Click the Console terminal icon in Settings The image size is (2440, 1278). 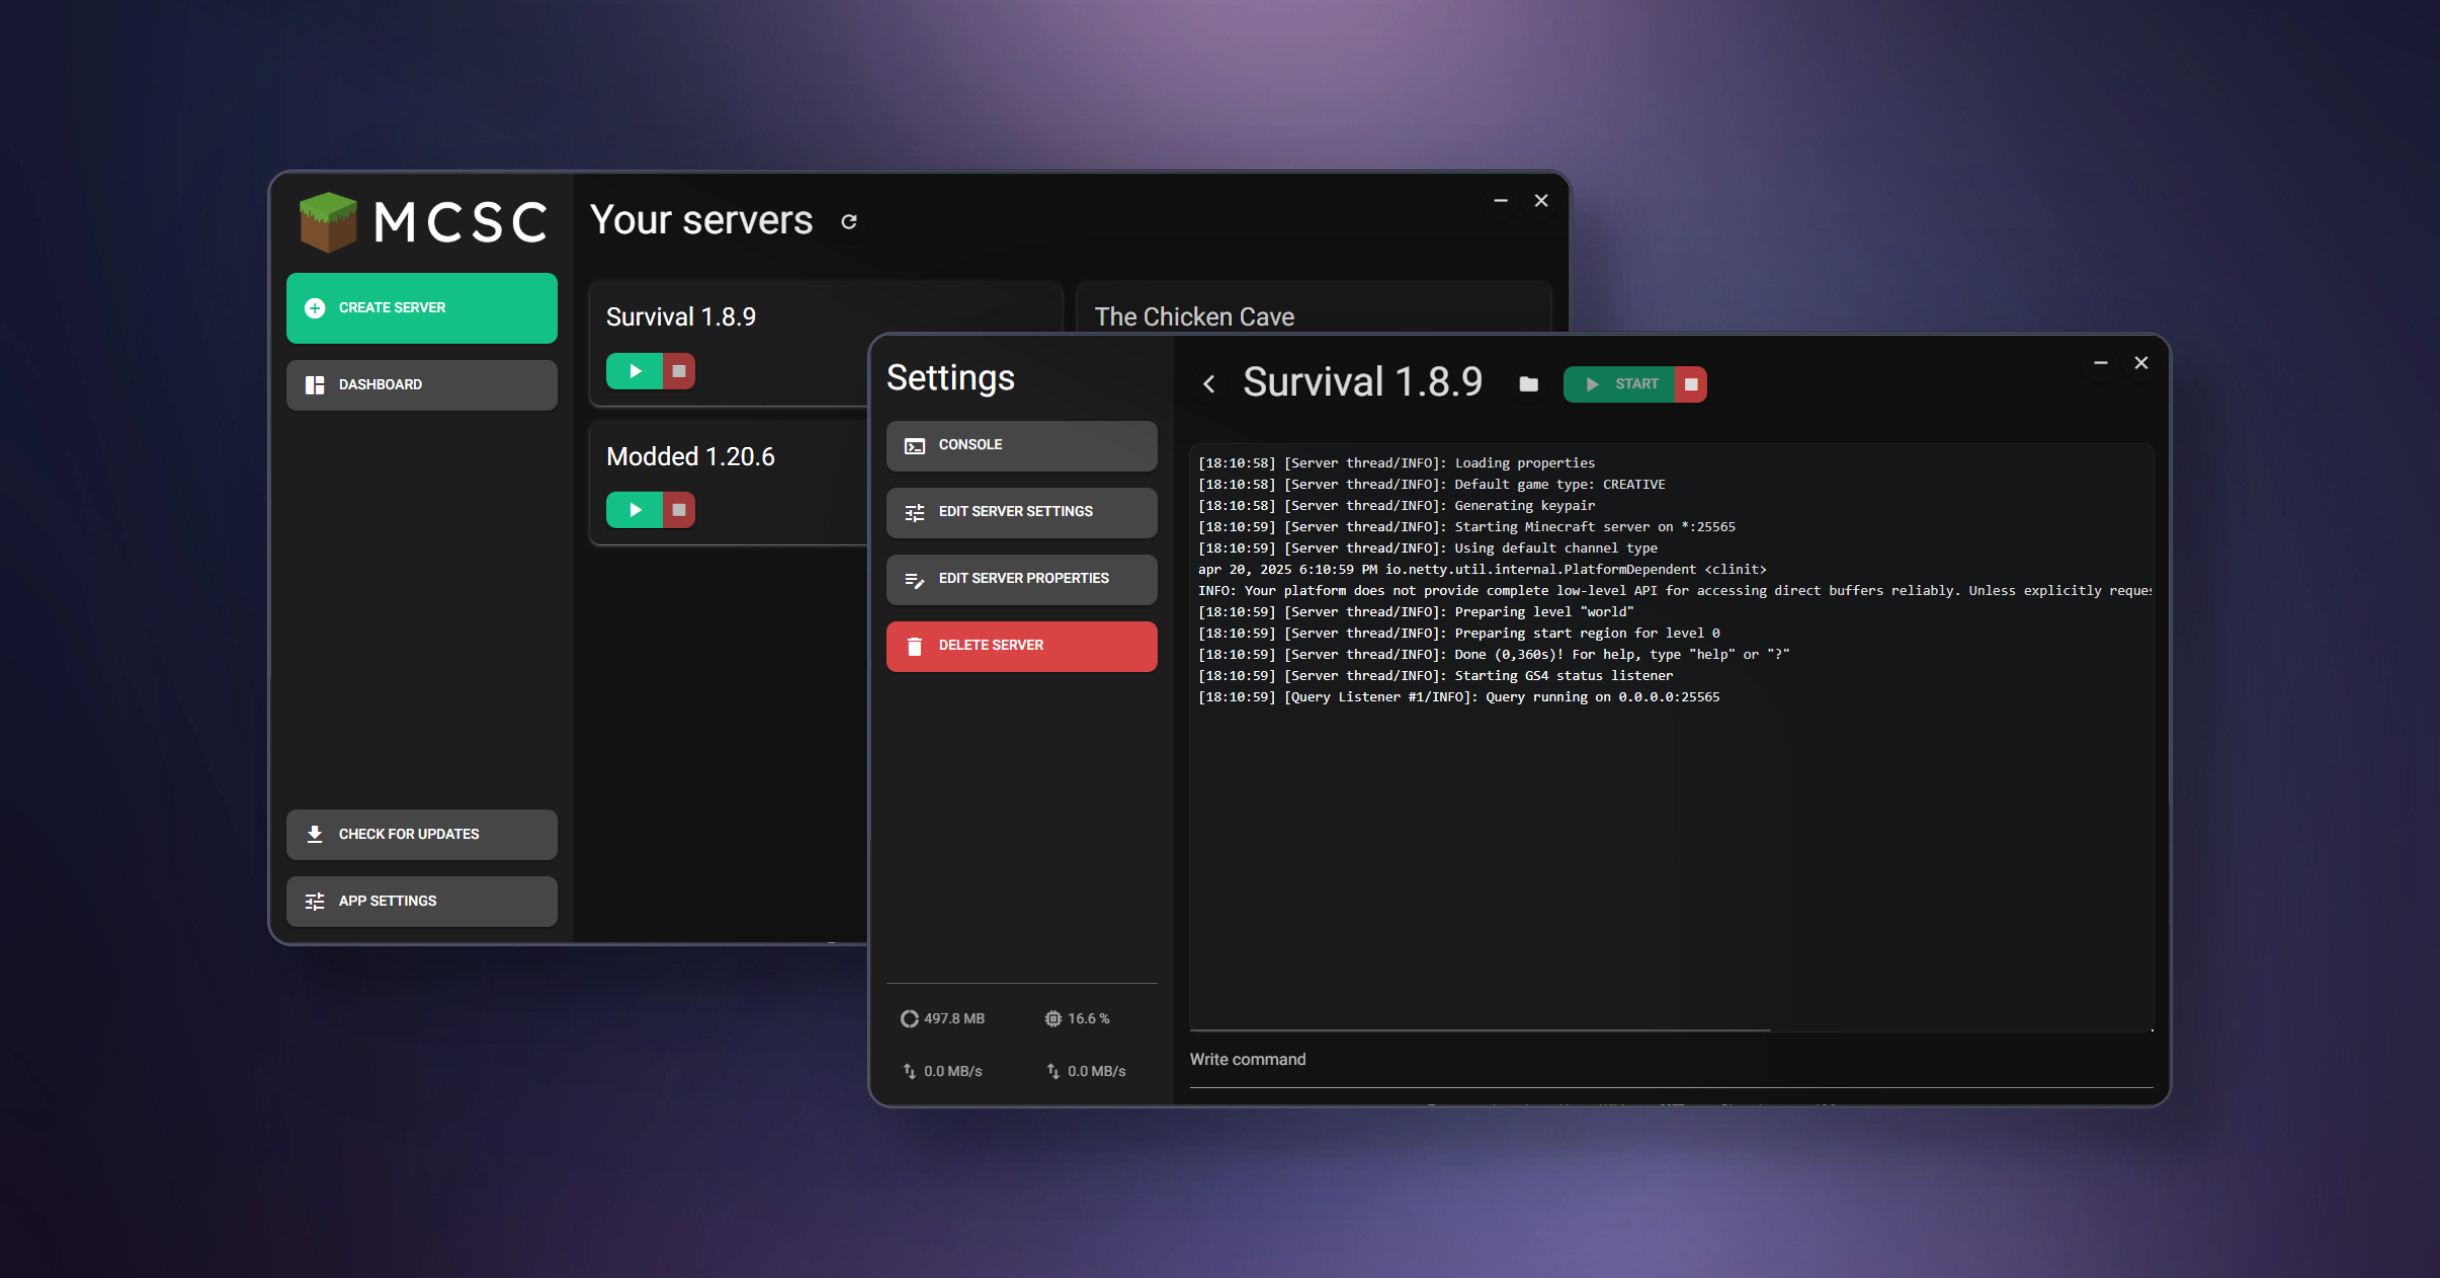click(x=914, y=445)
